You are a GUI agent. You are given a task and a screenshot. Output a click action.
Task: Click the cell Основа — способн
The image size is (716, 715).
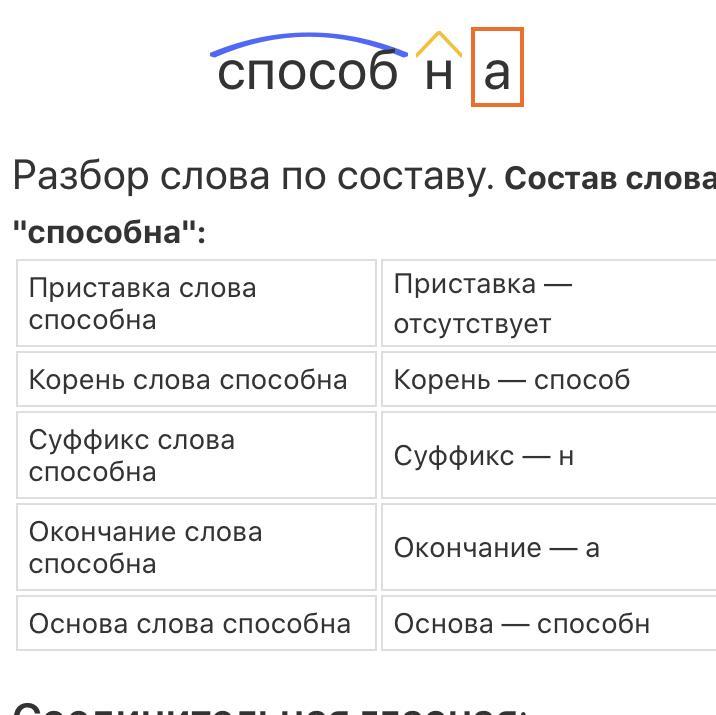pos(548,623)
